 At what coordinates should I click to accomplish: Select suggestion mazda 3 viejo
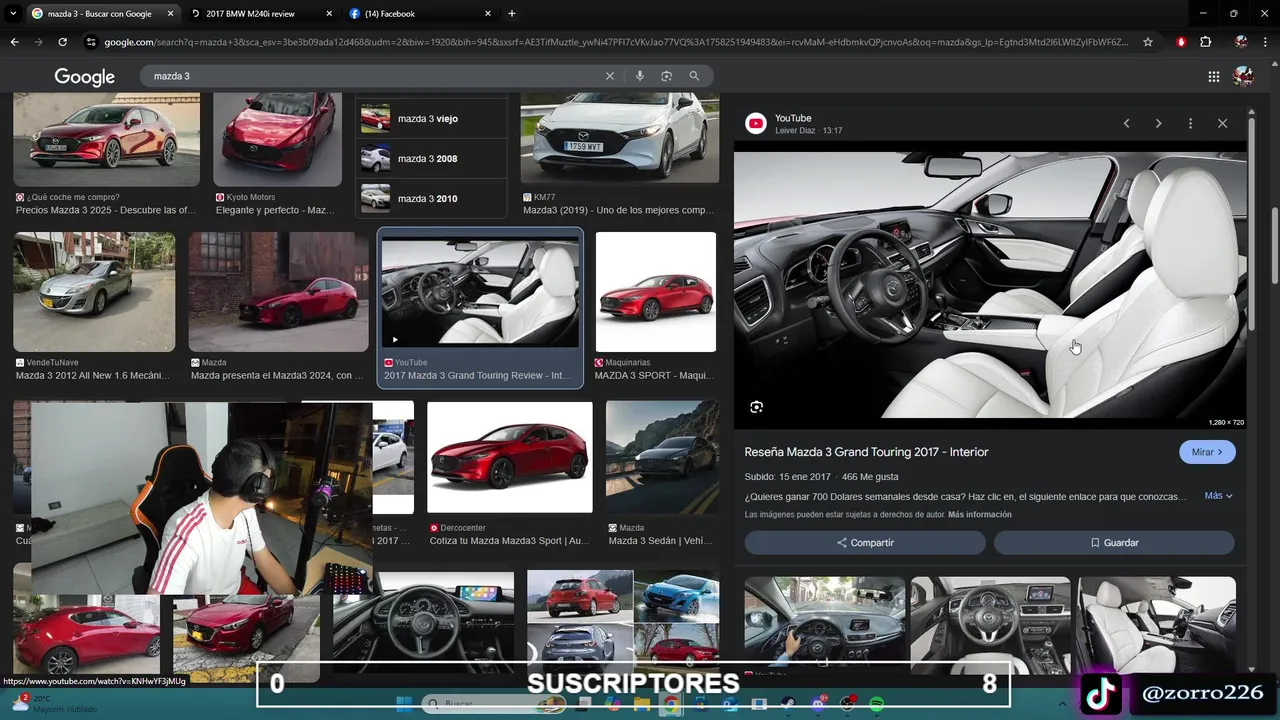[x=432, y=119]
